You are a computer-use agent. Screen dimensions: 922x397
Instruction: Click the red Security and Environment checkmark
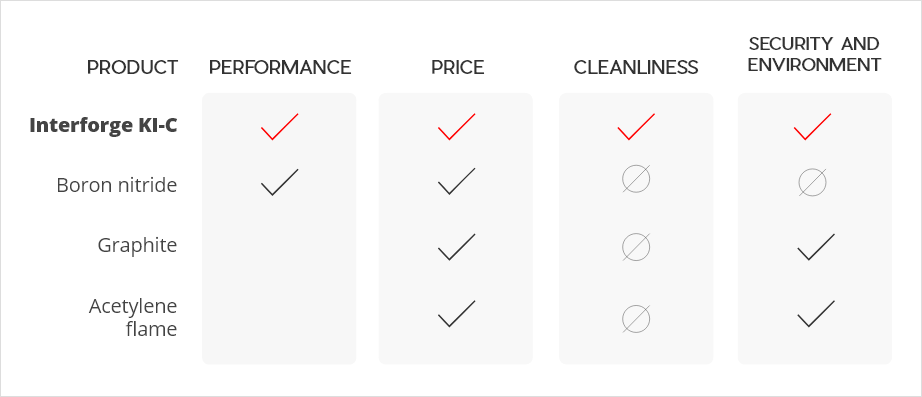812,126
